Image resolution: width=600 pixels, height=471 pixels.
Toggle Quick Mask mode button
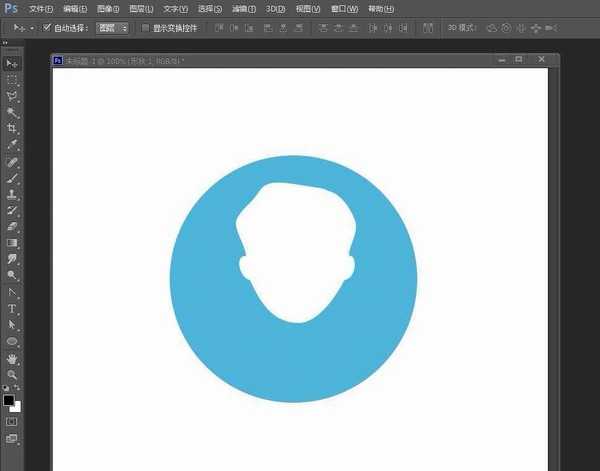pyautogui.click(x=12, y=422)
